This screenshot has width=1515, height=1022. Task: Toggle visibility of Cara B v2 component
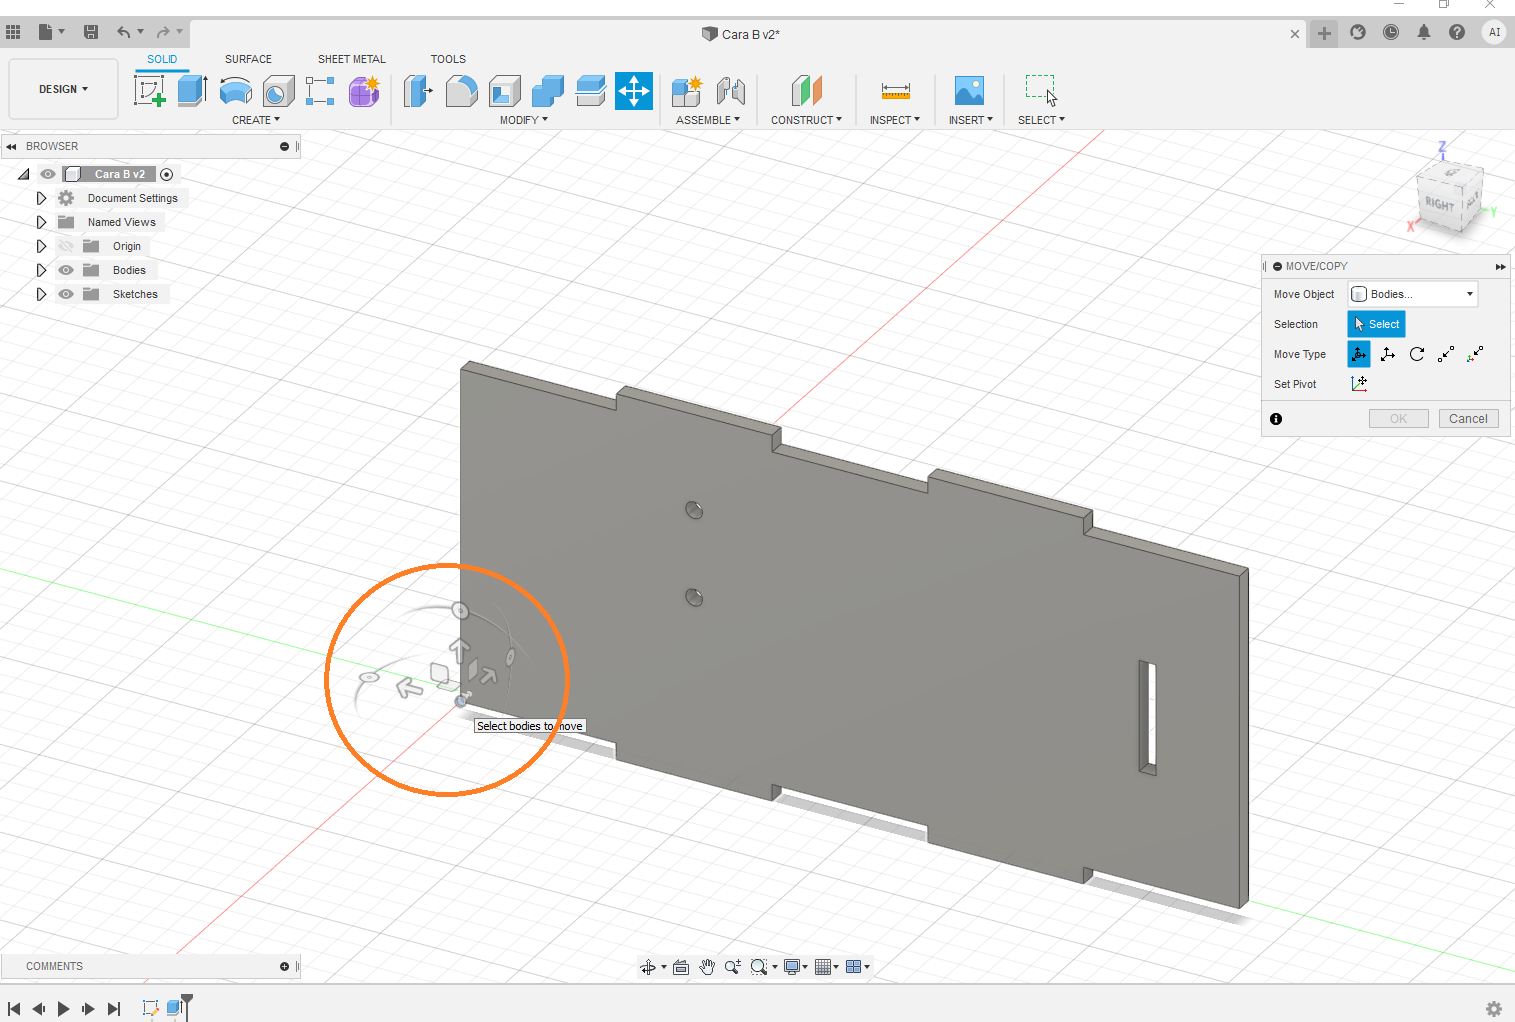click(47, 174)
